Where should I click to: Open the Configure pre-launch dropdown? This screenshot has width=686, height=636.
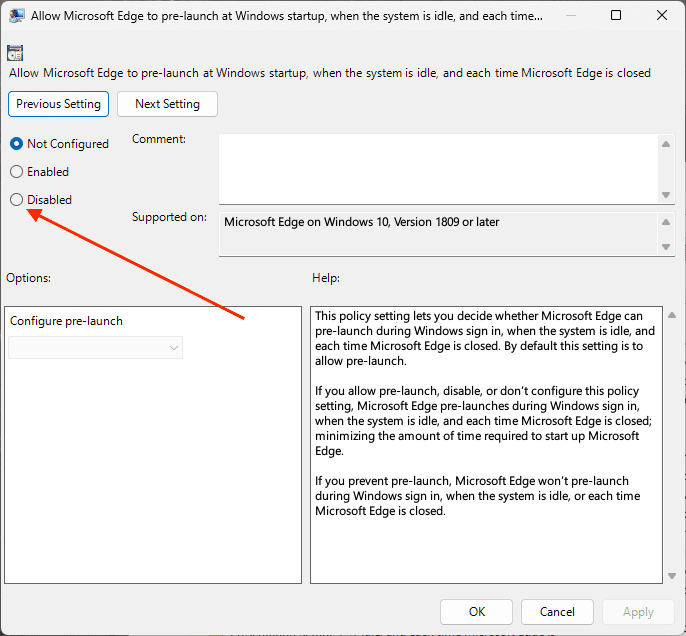(x=95, y=348)
